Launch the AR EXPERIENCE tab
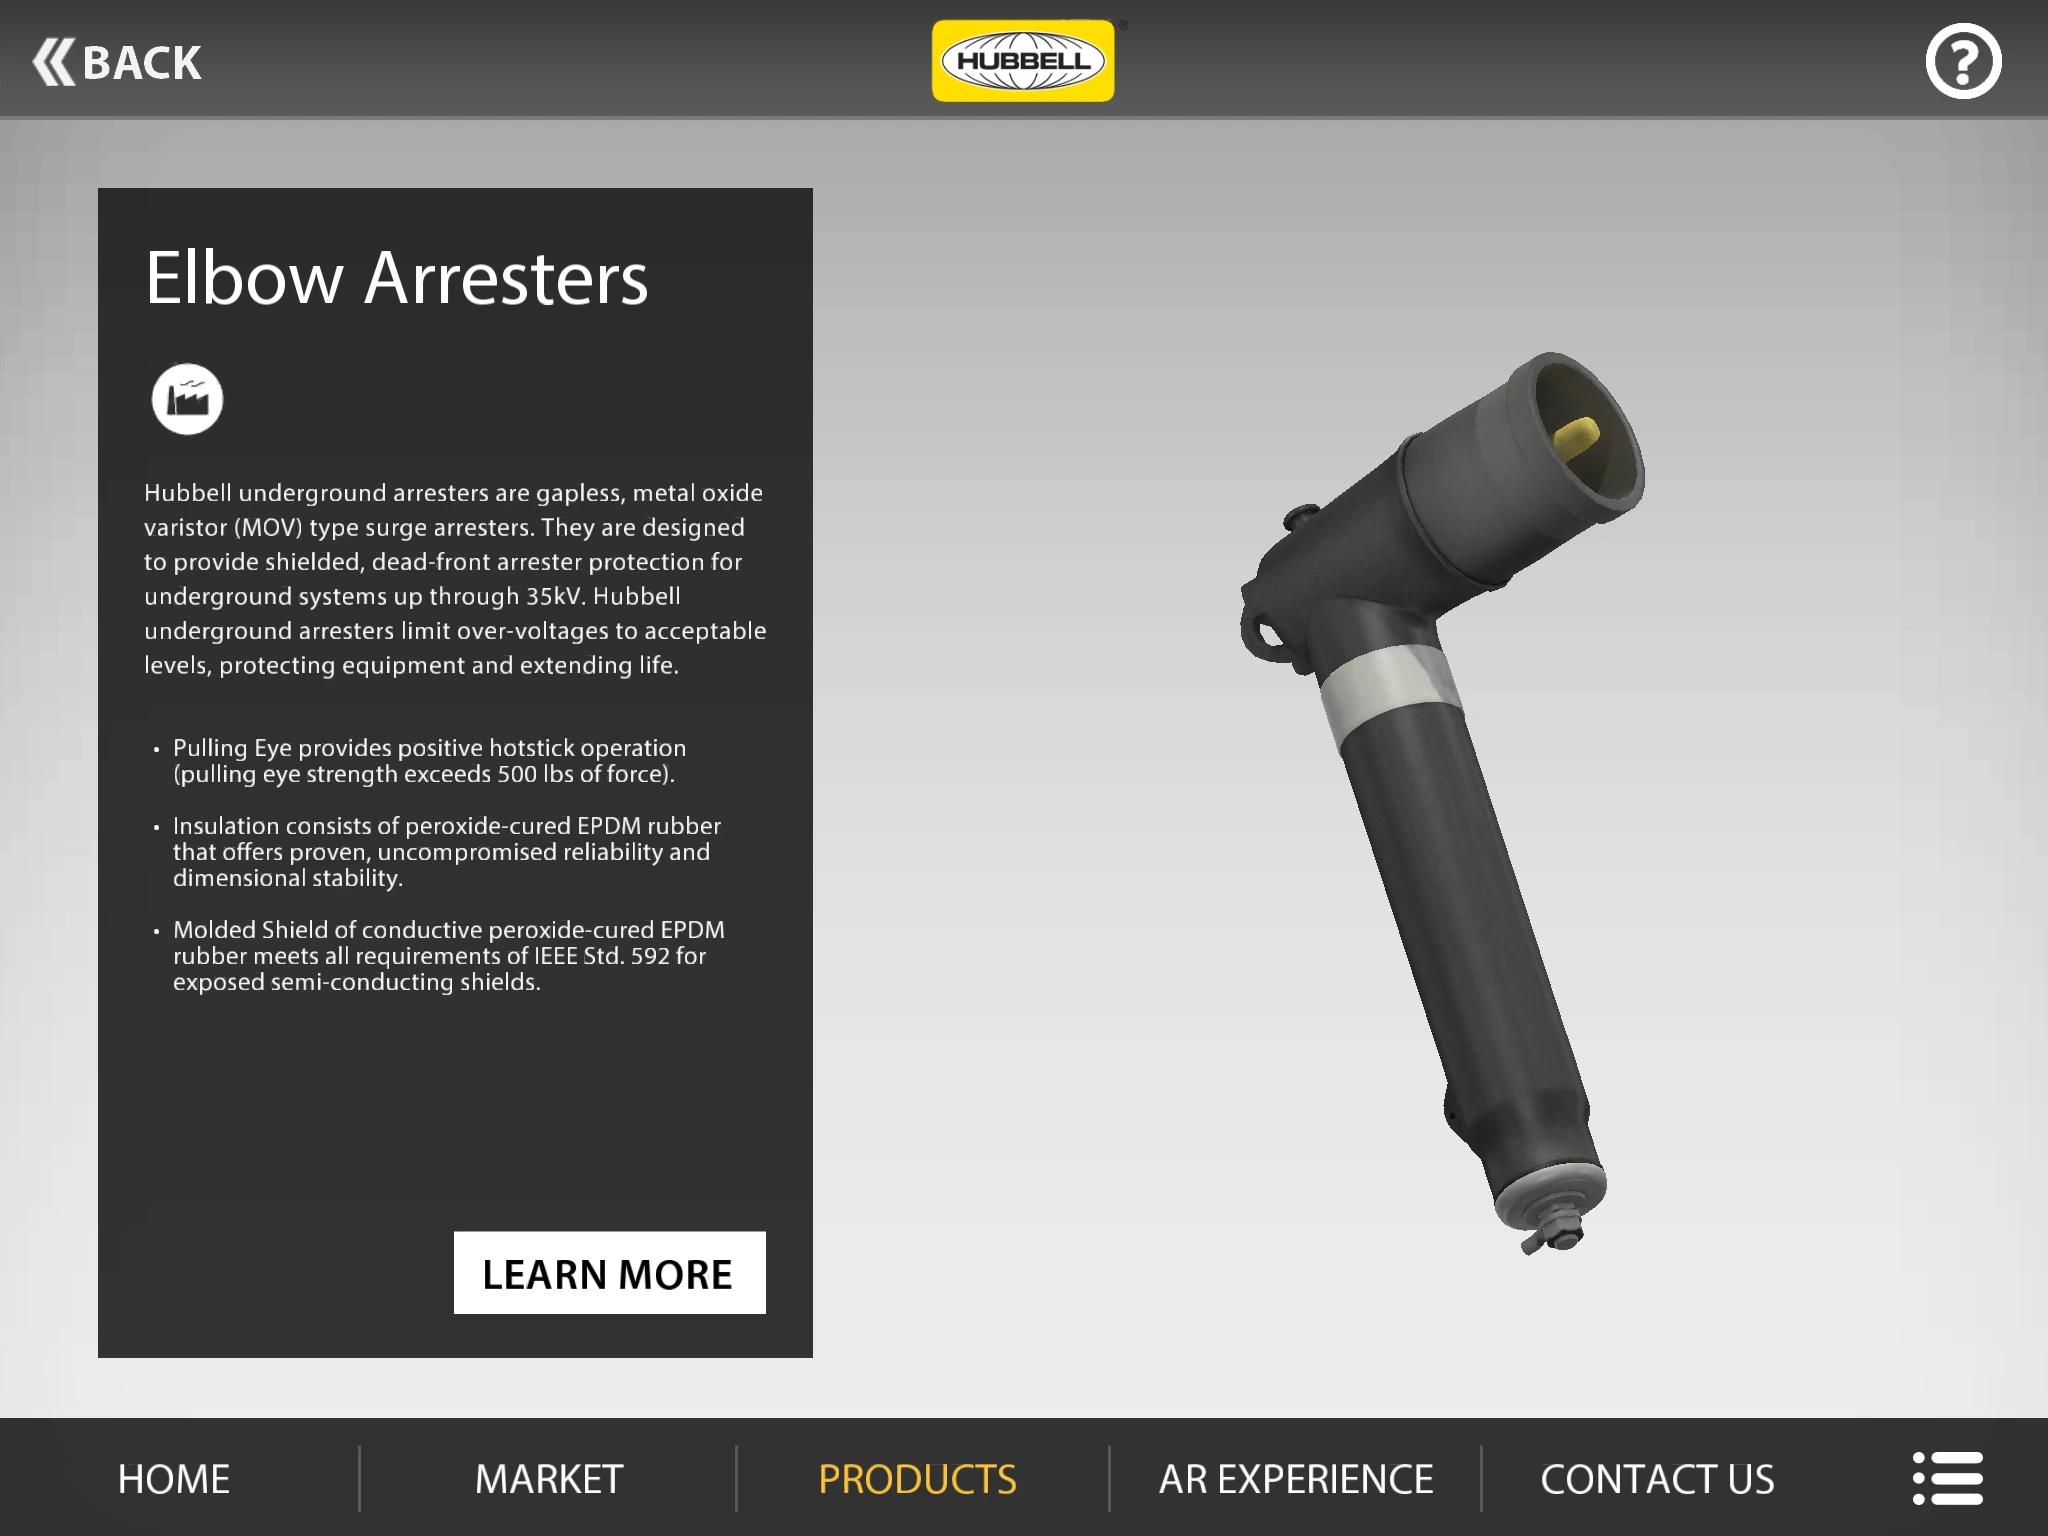This screenshot has width=2048, height=1536. (x=1296, y=1479)
